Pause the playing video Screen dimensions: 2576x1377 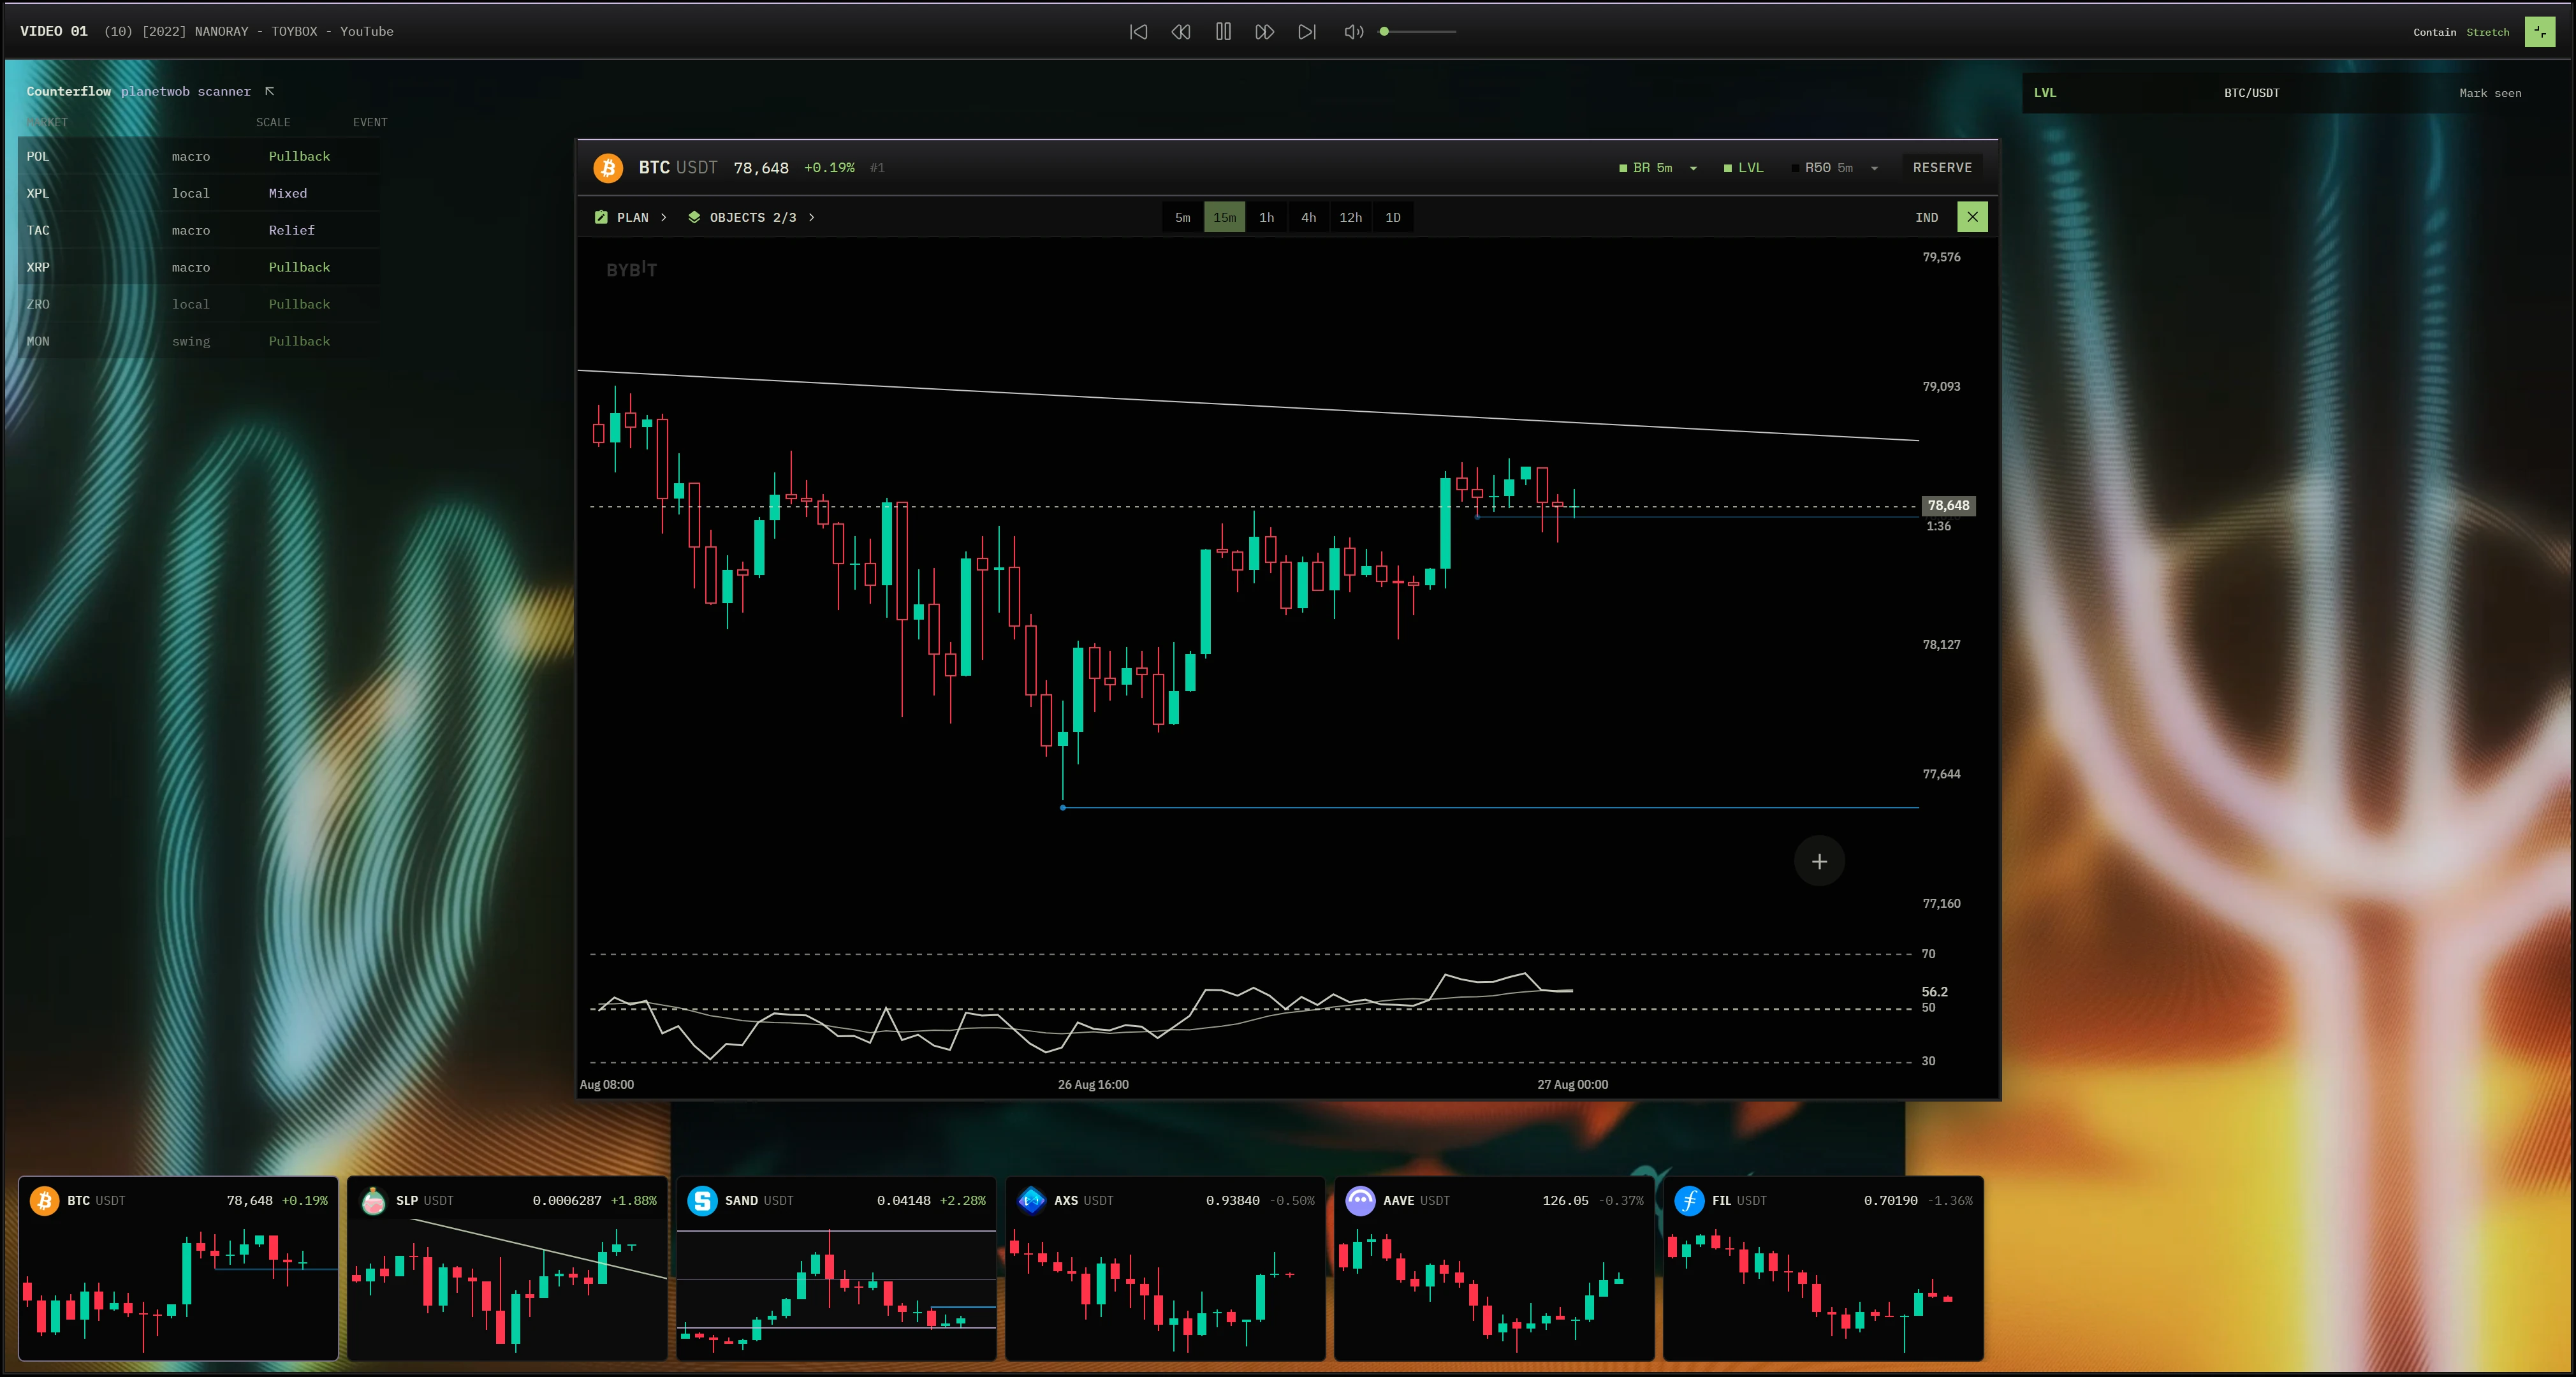pos(1223,32)
